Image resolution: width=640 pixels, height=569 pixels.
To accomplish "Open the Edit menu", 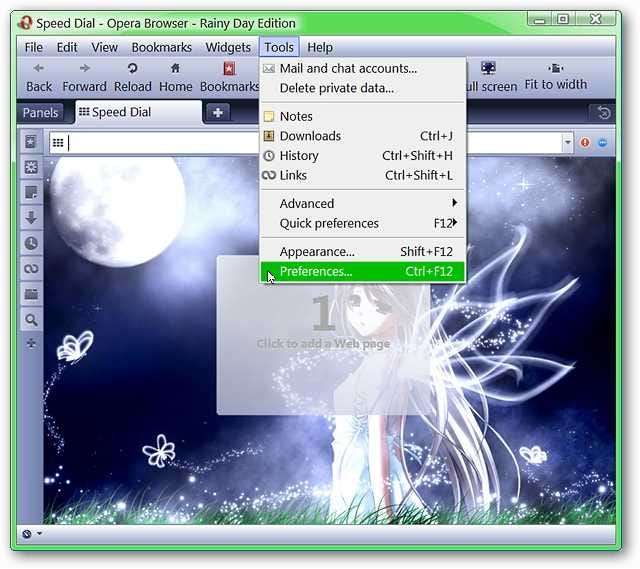I will (x=67, y=47).
